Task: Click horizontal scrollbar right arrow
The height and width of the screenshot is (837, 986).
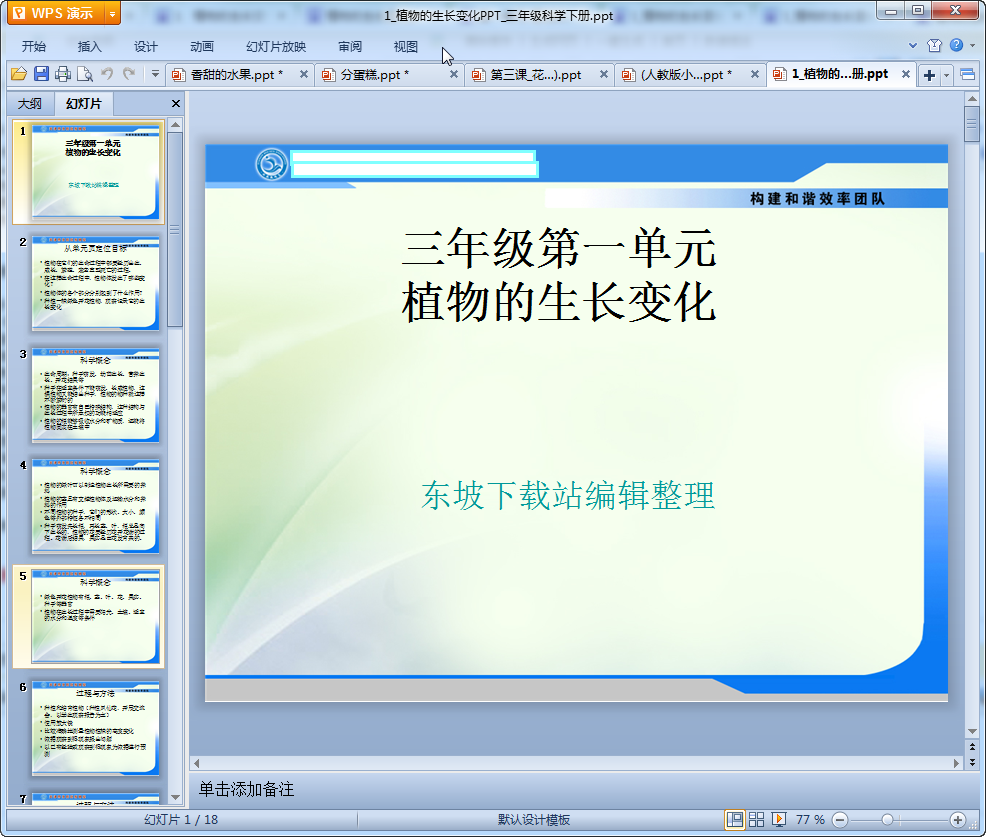Action: click(956, 763)
